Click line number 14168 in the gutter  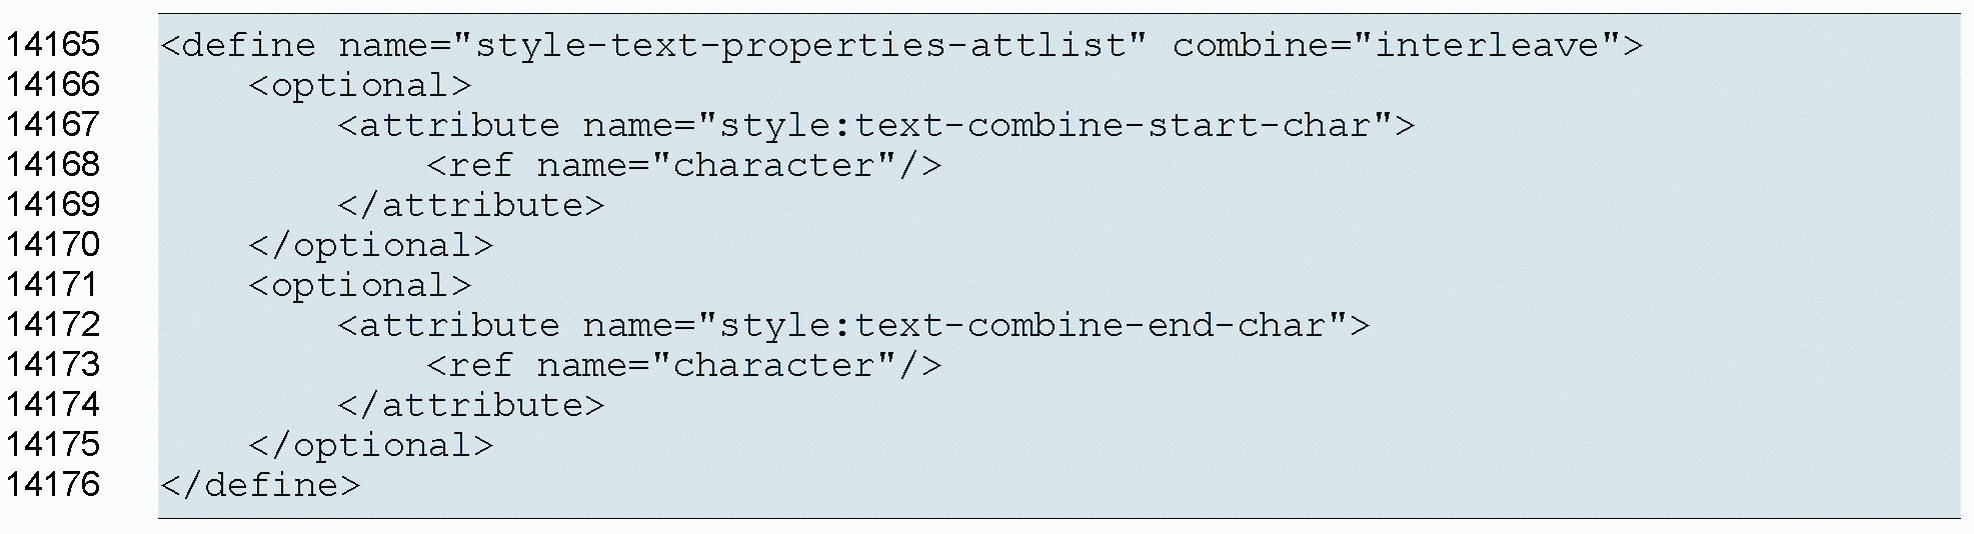tap(53, 165)
